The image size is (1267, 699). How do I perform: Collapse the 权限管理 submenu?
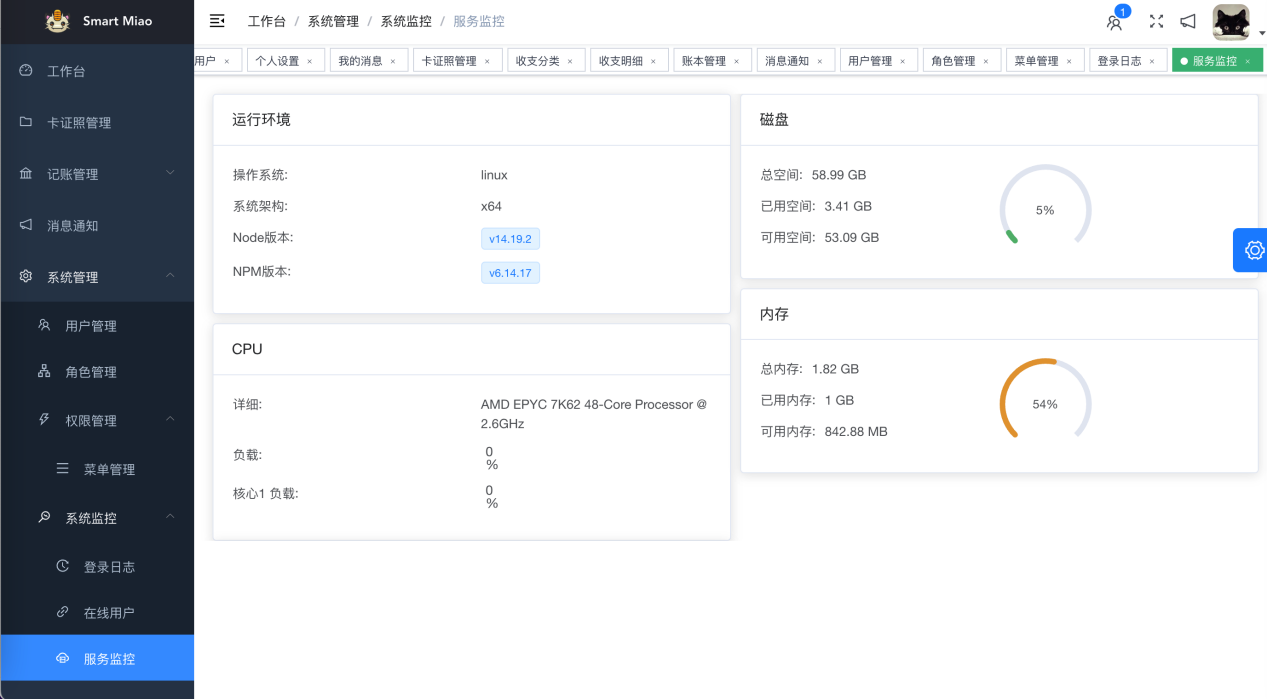106,421
